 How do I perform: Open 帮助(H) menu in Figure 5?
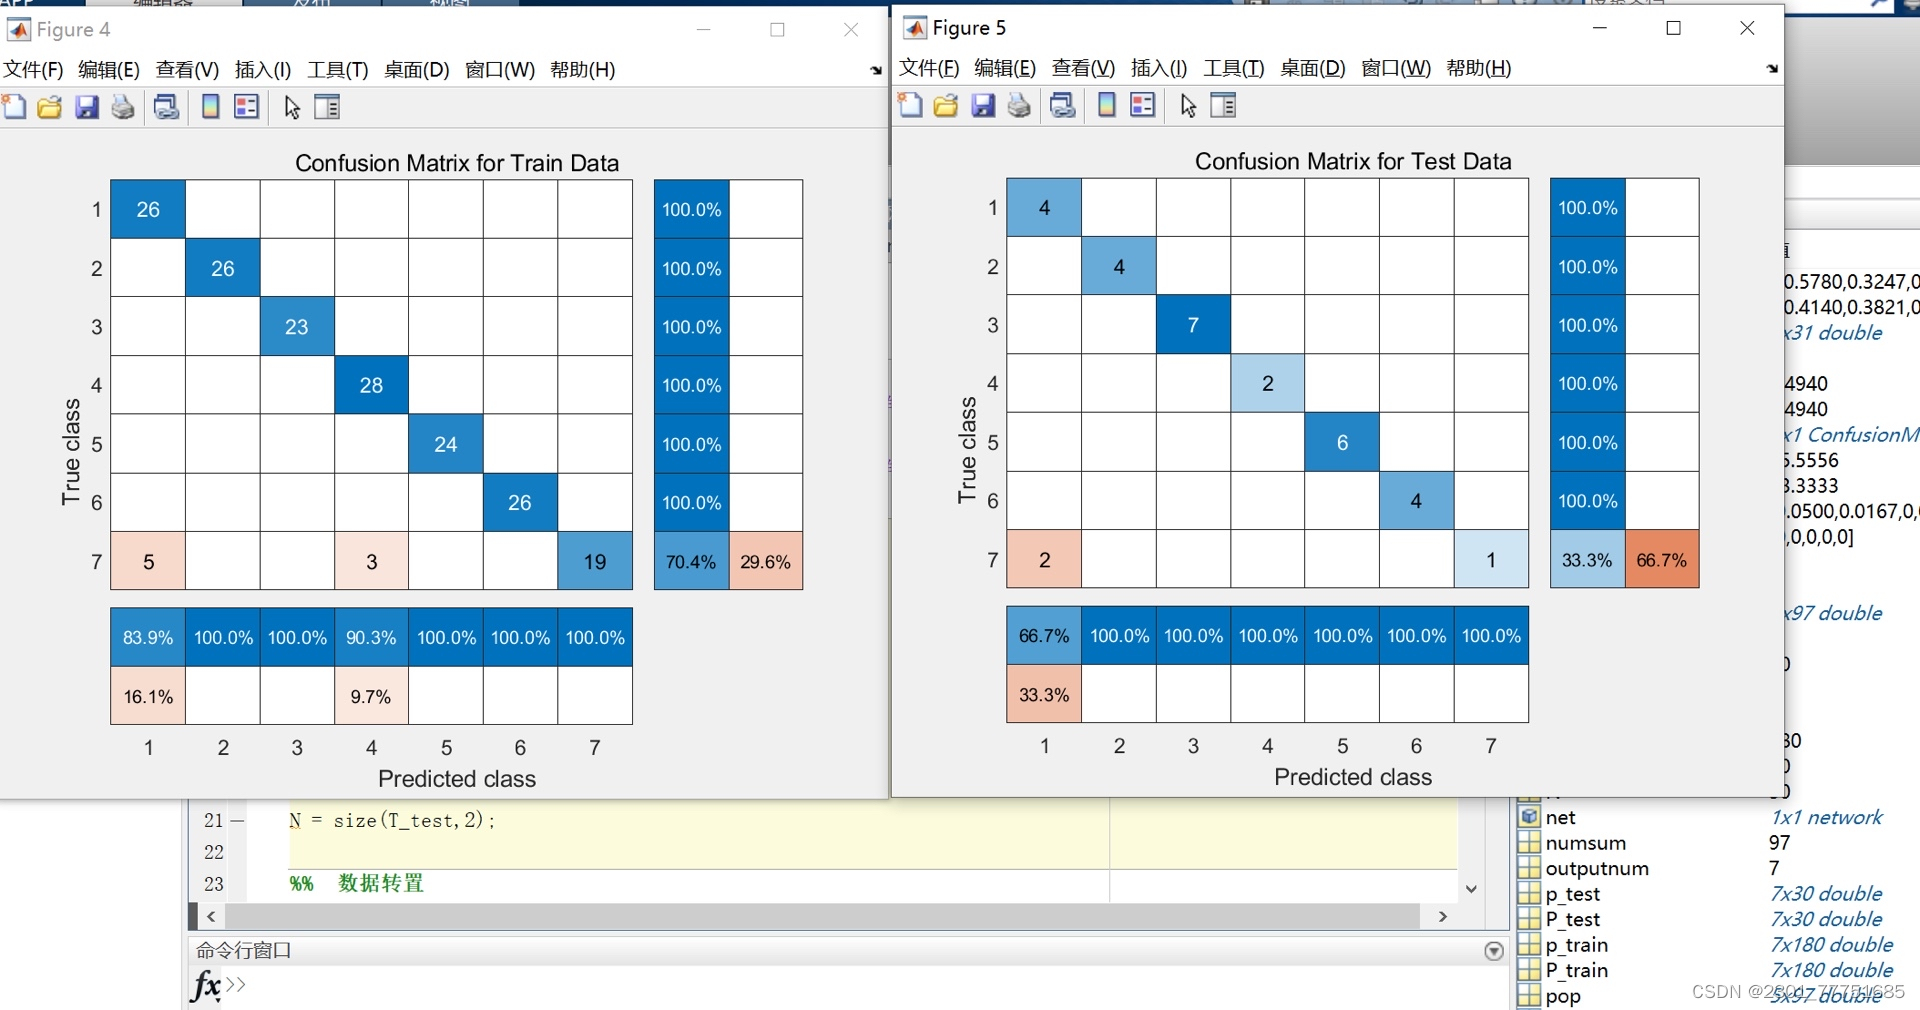1478,67
